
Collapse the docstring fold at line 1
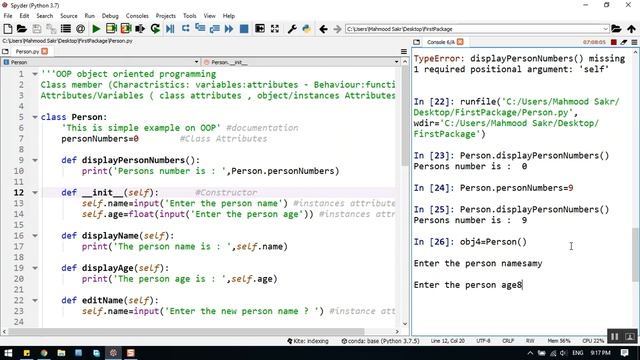35,74
